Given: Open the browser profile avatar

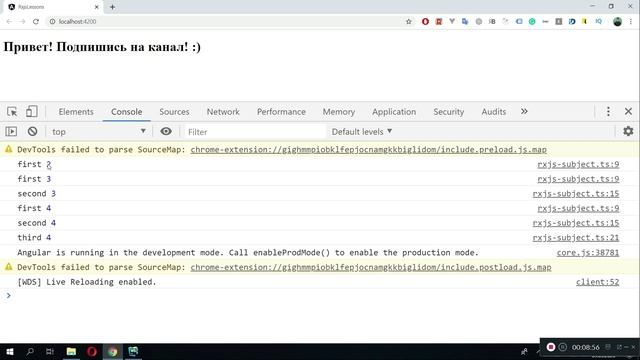Looking at the screenshot, I should (617, 22).
